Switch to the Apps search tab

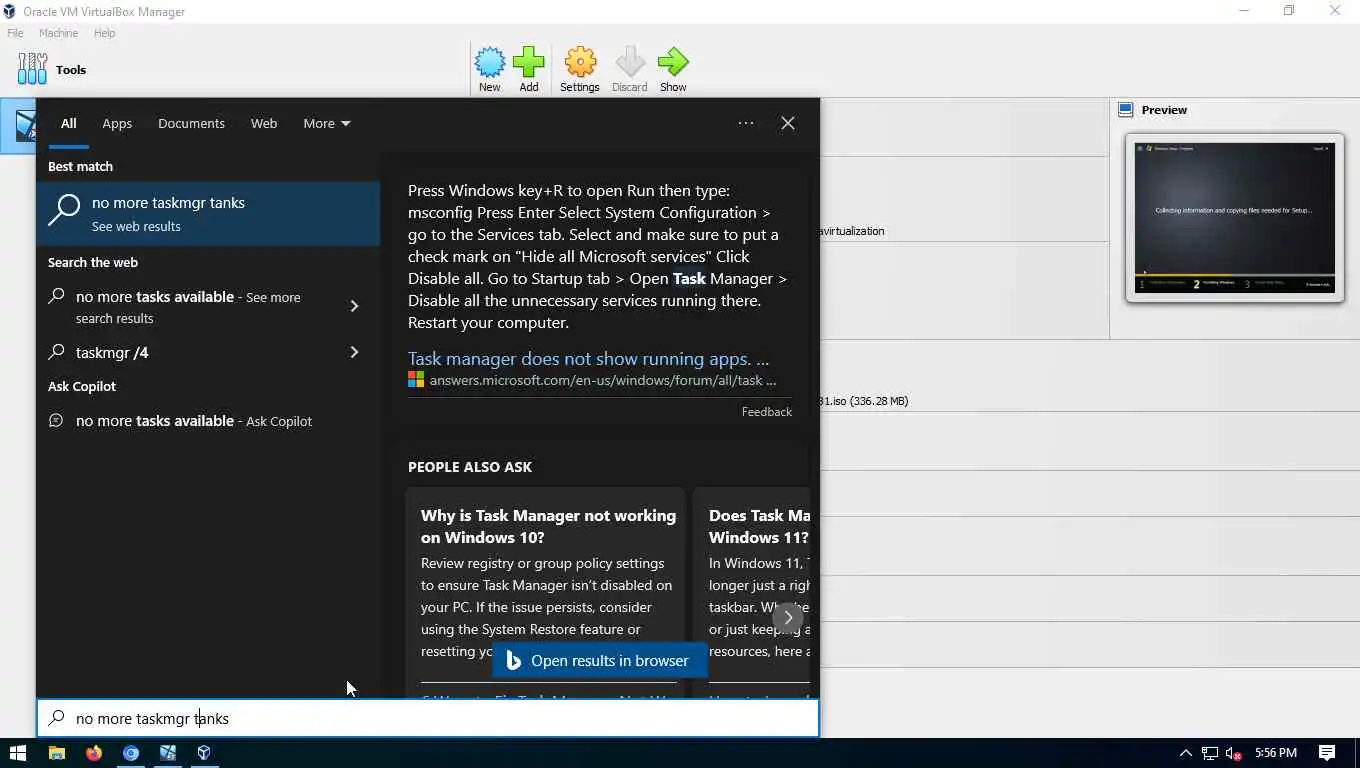pyautogui.click(x=117, y=124)
